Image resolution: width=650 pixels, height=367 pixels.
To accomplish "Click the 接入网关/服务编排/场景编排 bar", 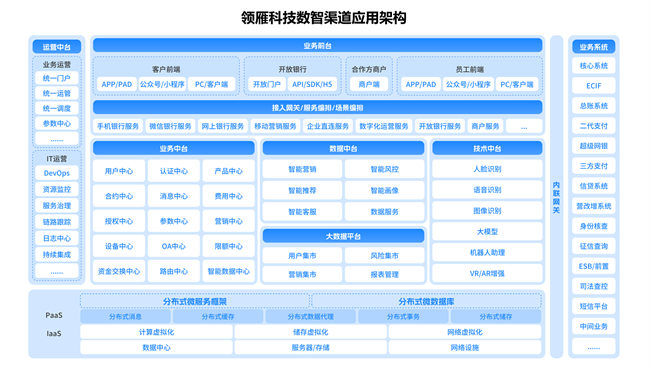I will tap(318, 107).
